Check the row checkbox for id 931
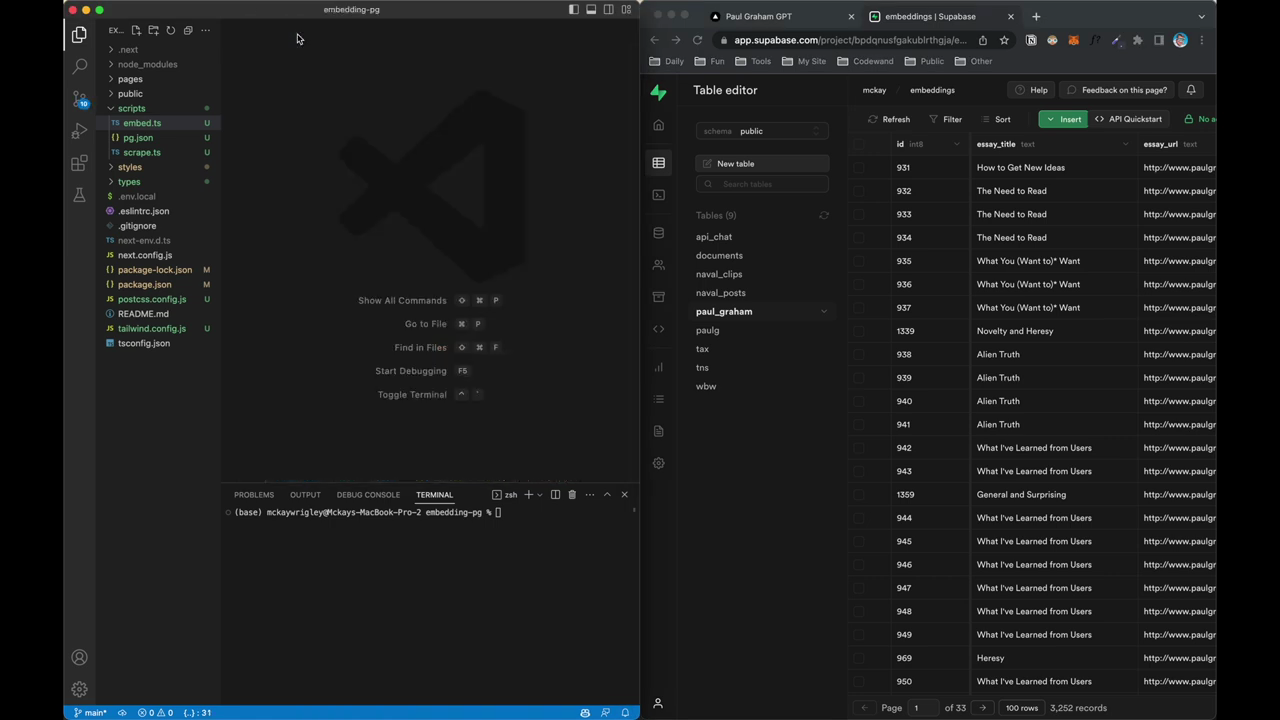This screenshot has height=720, width=1280. [859, 167]
